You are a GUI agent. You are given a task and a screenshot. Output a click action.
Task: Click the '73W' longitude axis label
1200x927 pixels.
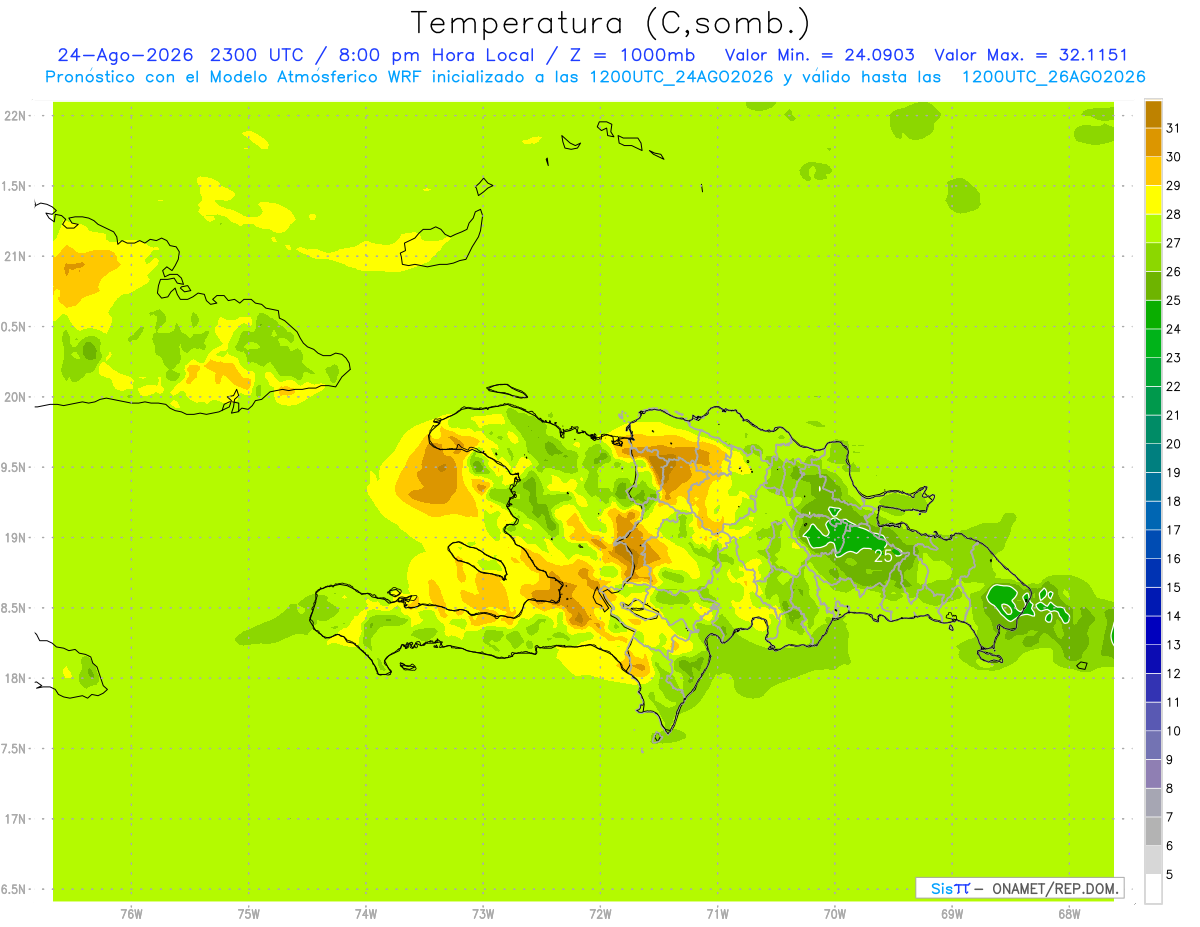click(x=483, y=912)
